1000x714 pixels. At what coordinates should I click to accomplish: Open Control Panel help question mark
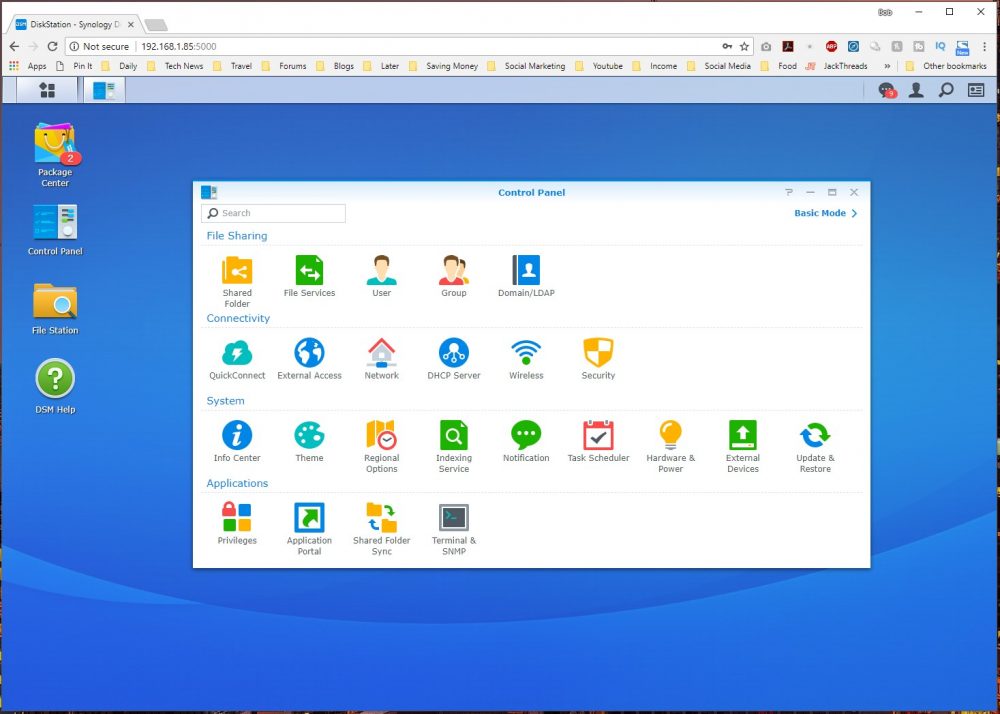coord(789,193)
